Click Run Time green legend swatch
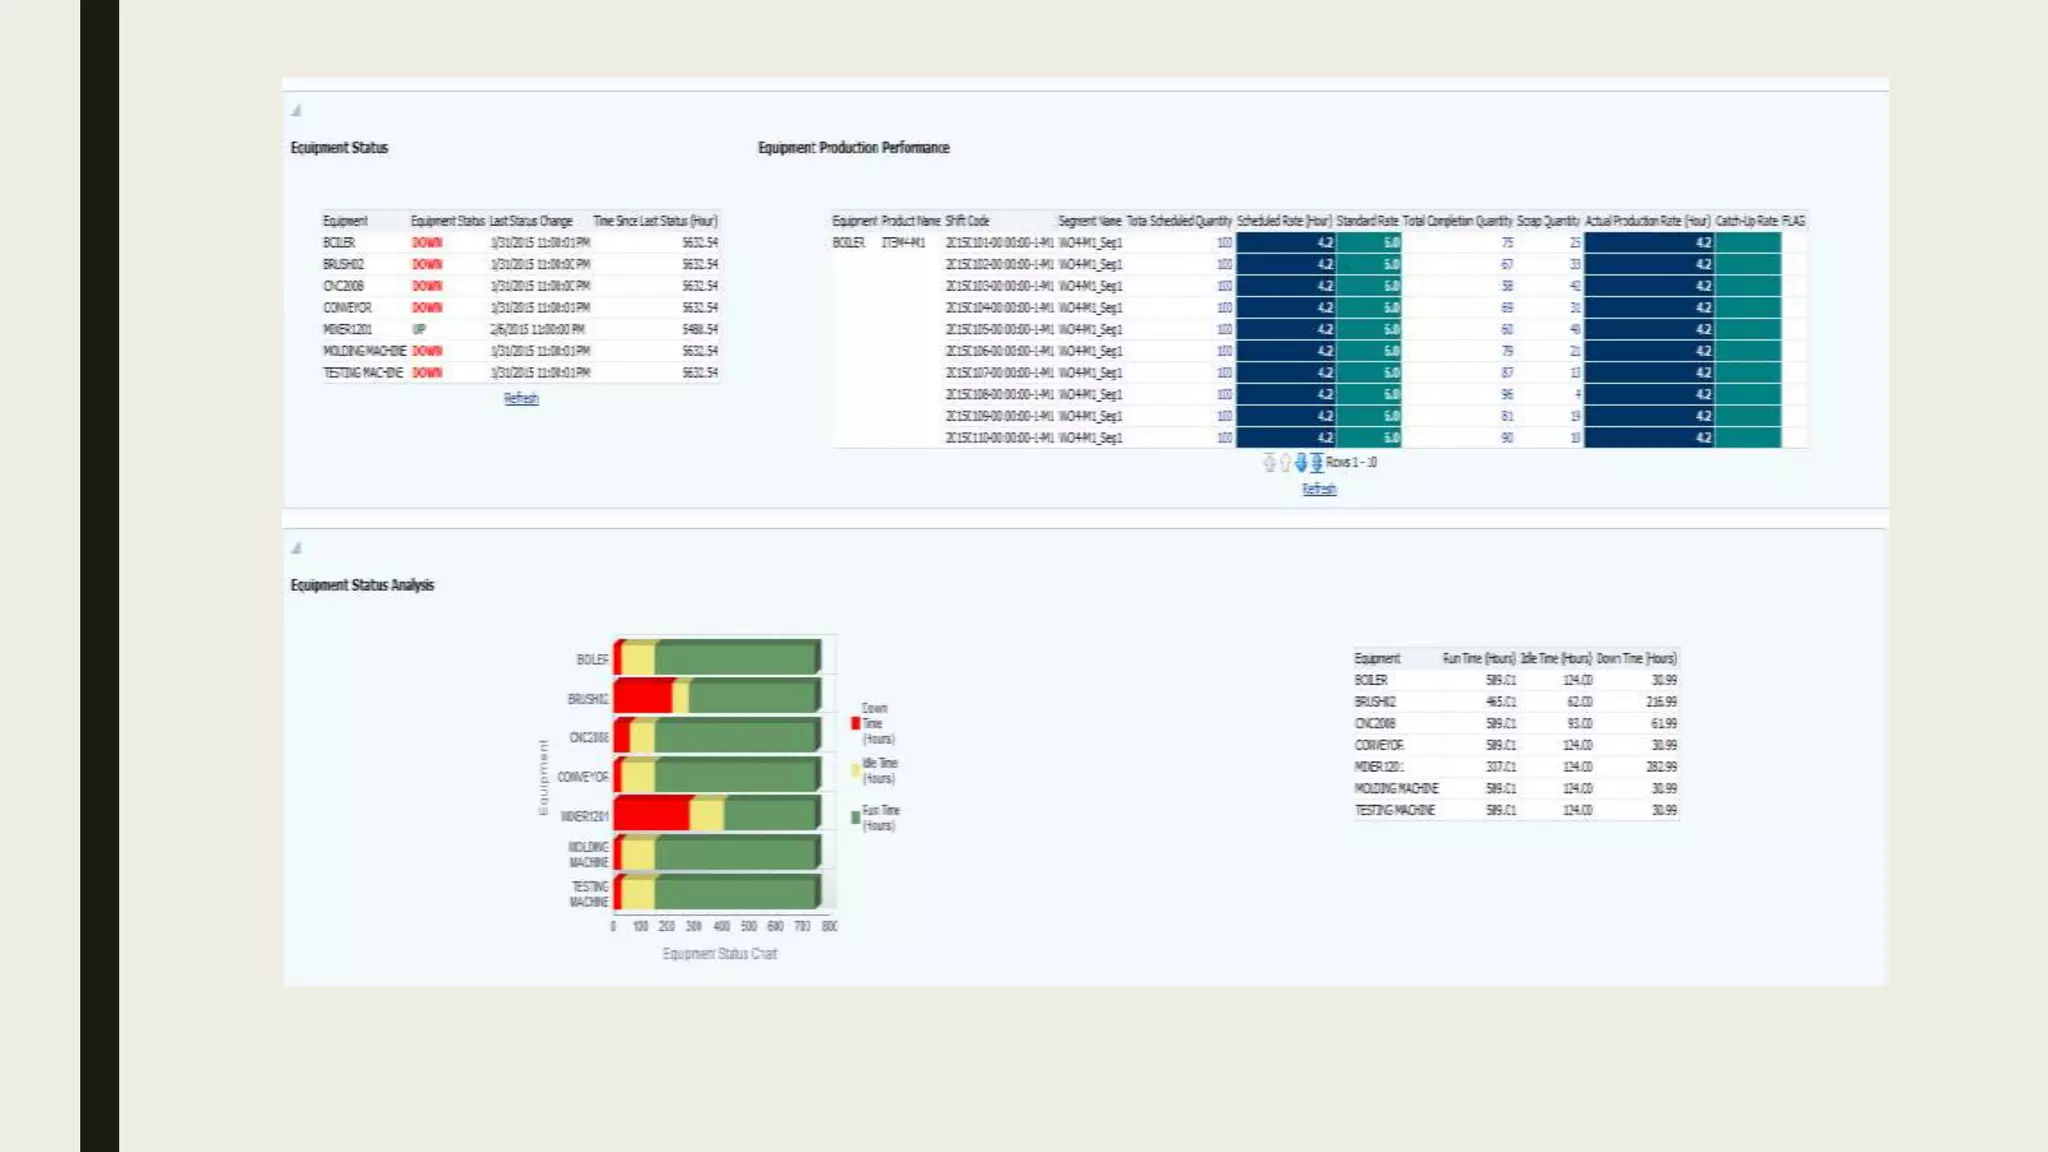2048x1152 pixels. pos(855,818)
